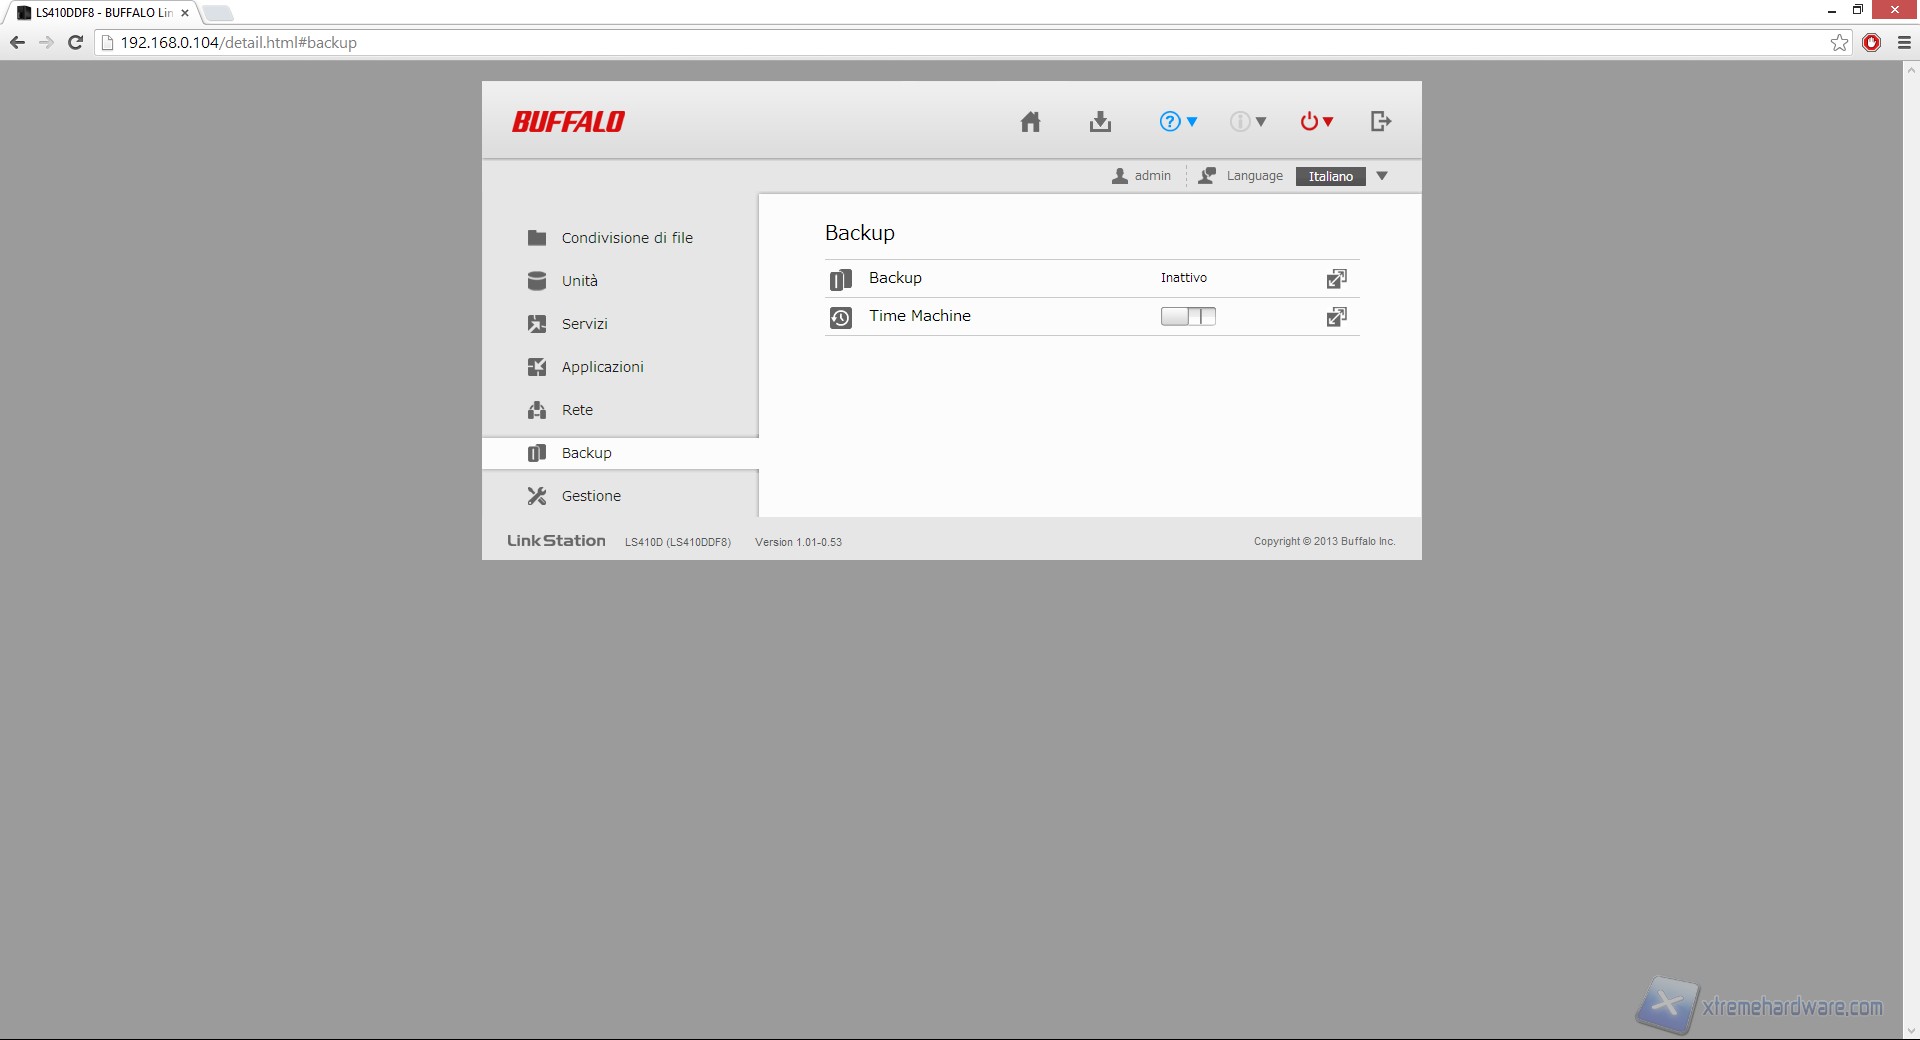Click the BUFFALO logo
Image resolution: width=1920 pixels, height=1040 pixels.
point(568,122)
